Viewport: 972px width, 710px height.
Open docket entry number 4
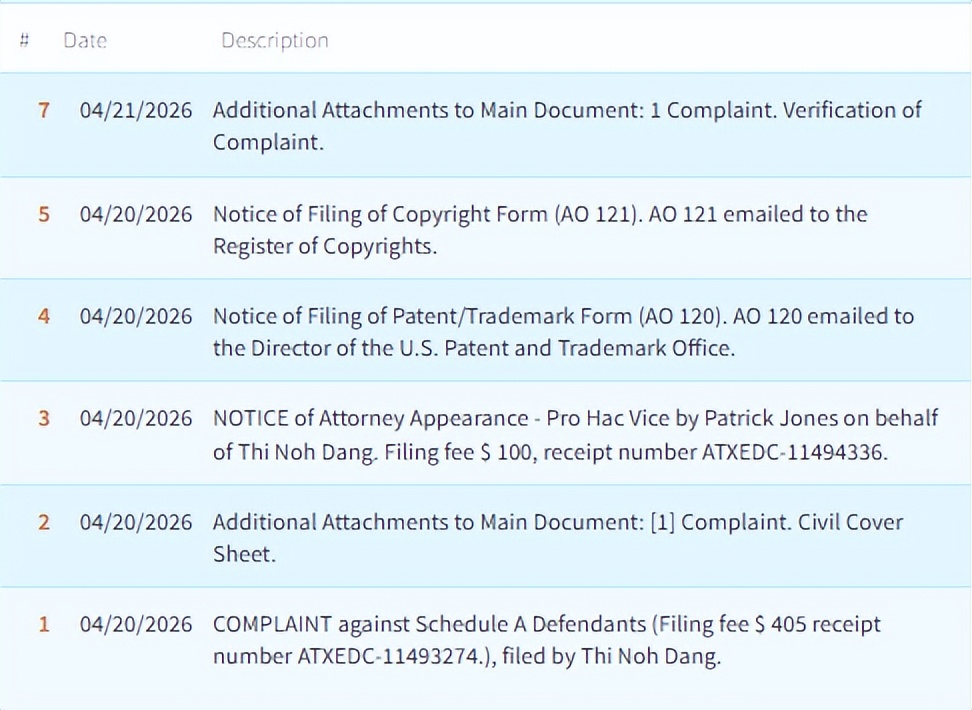(x=43, y=316)
